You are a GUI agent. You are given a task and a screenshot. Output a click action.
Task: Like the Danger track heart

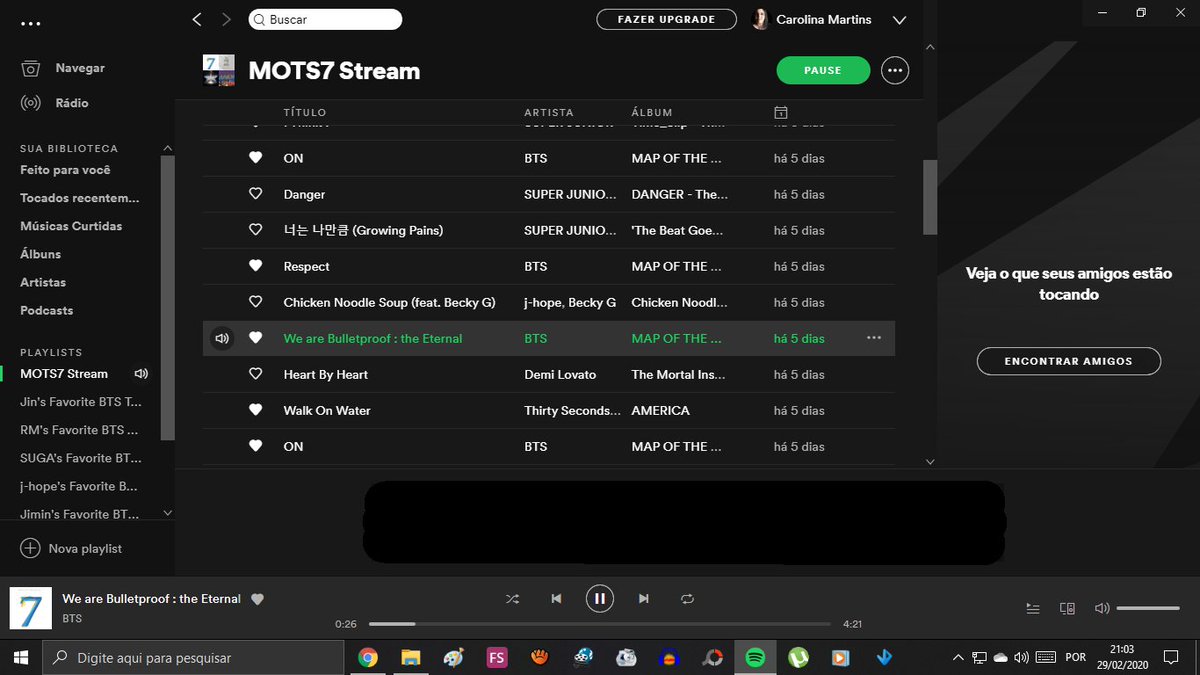[255, 194]
